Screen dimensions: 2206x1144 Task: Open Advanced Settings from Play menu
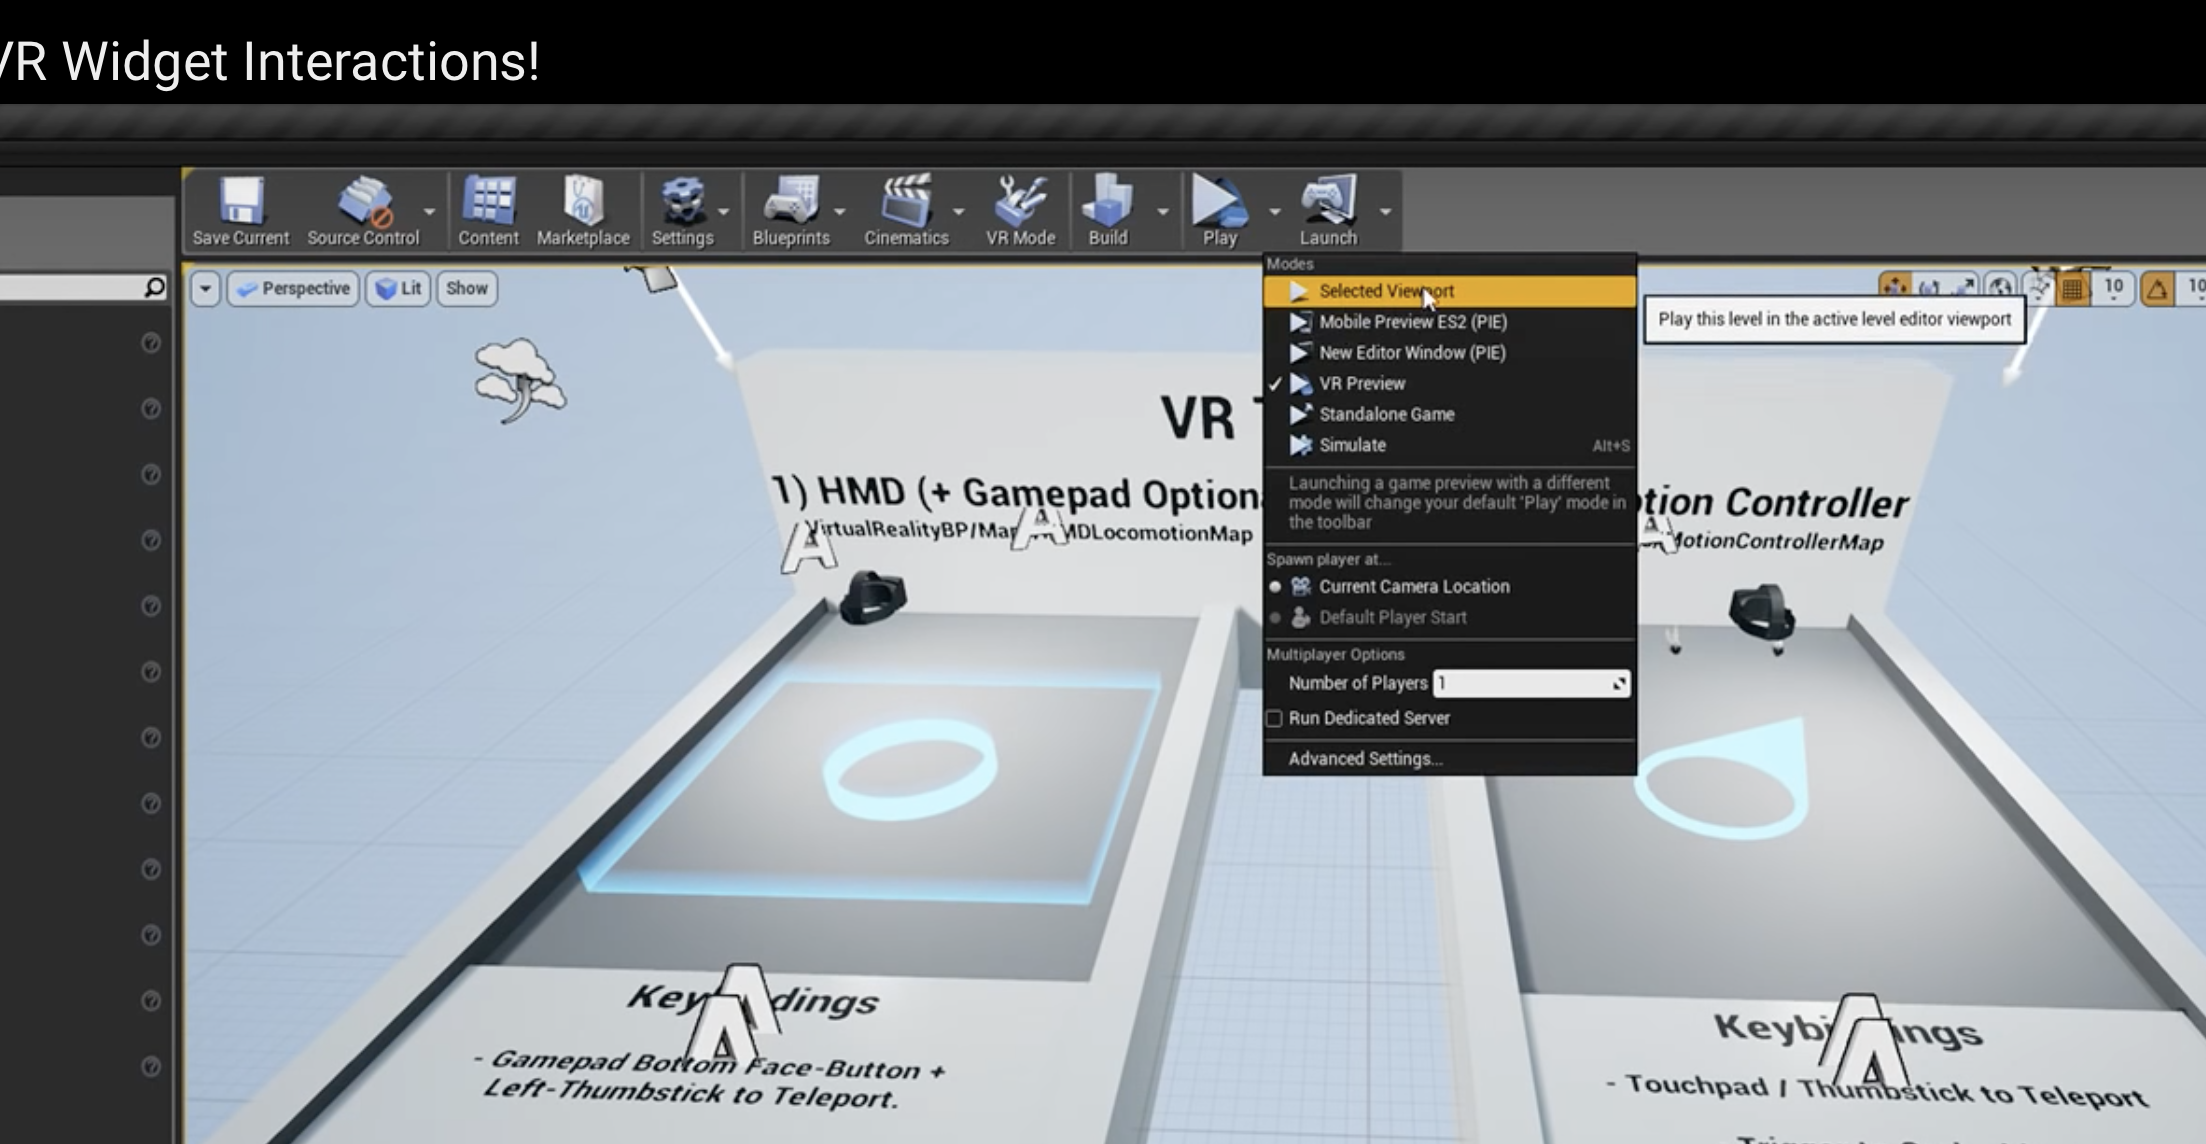coord(1363,758)
